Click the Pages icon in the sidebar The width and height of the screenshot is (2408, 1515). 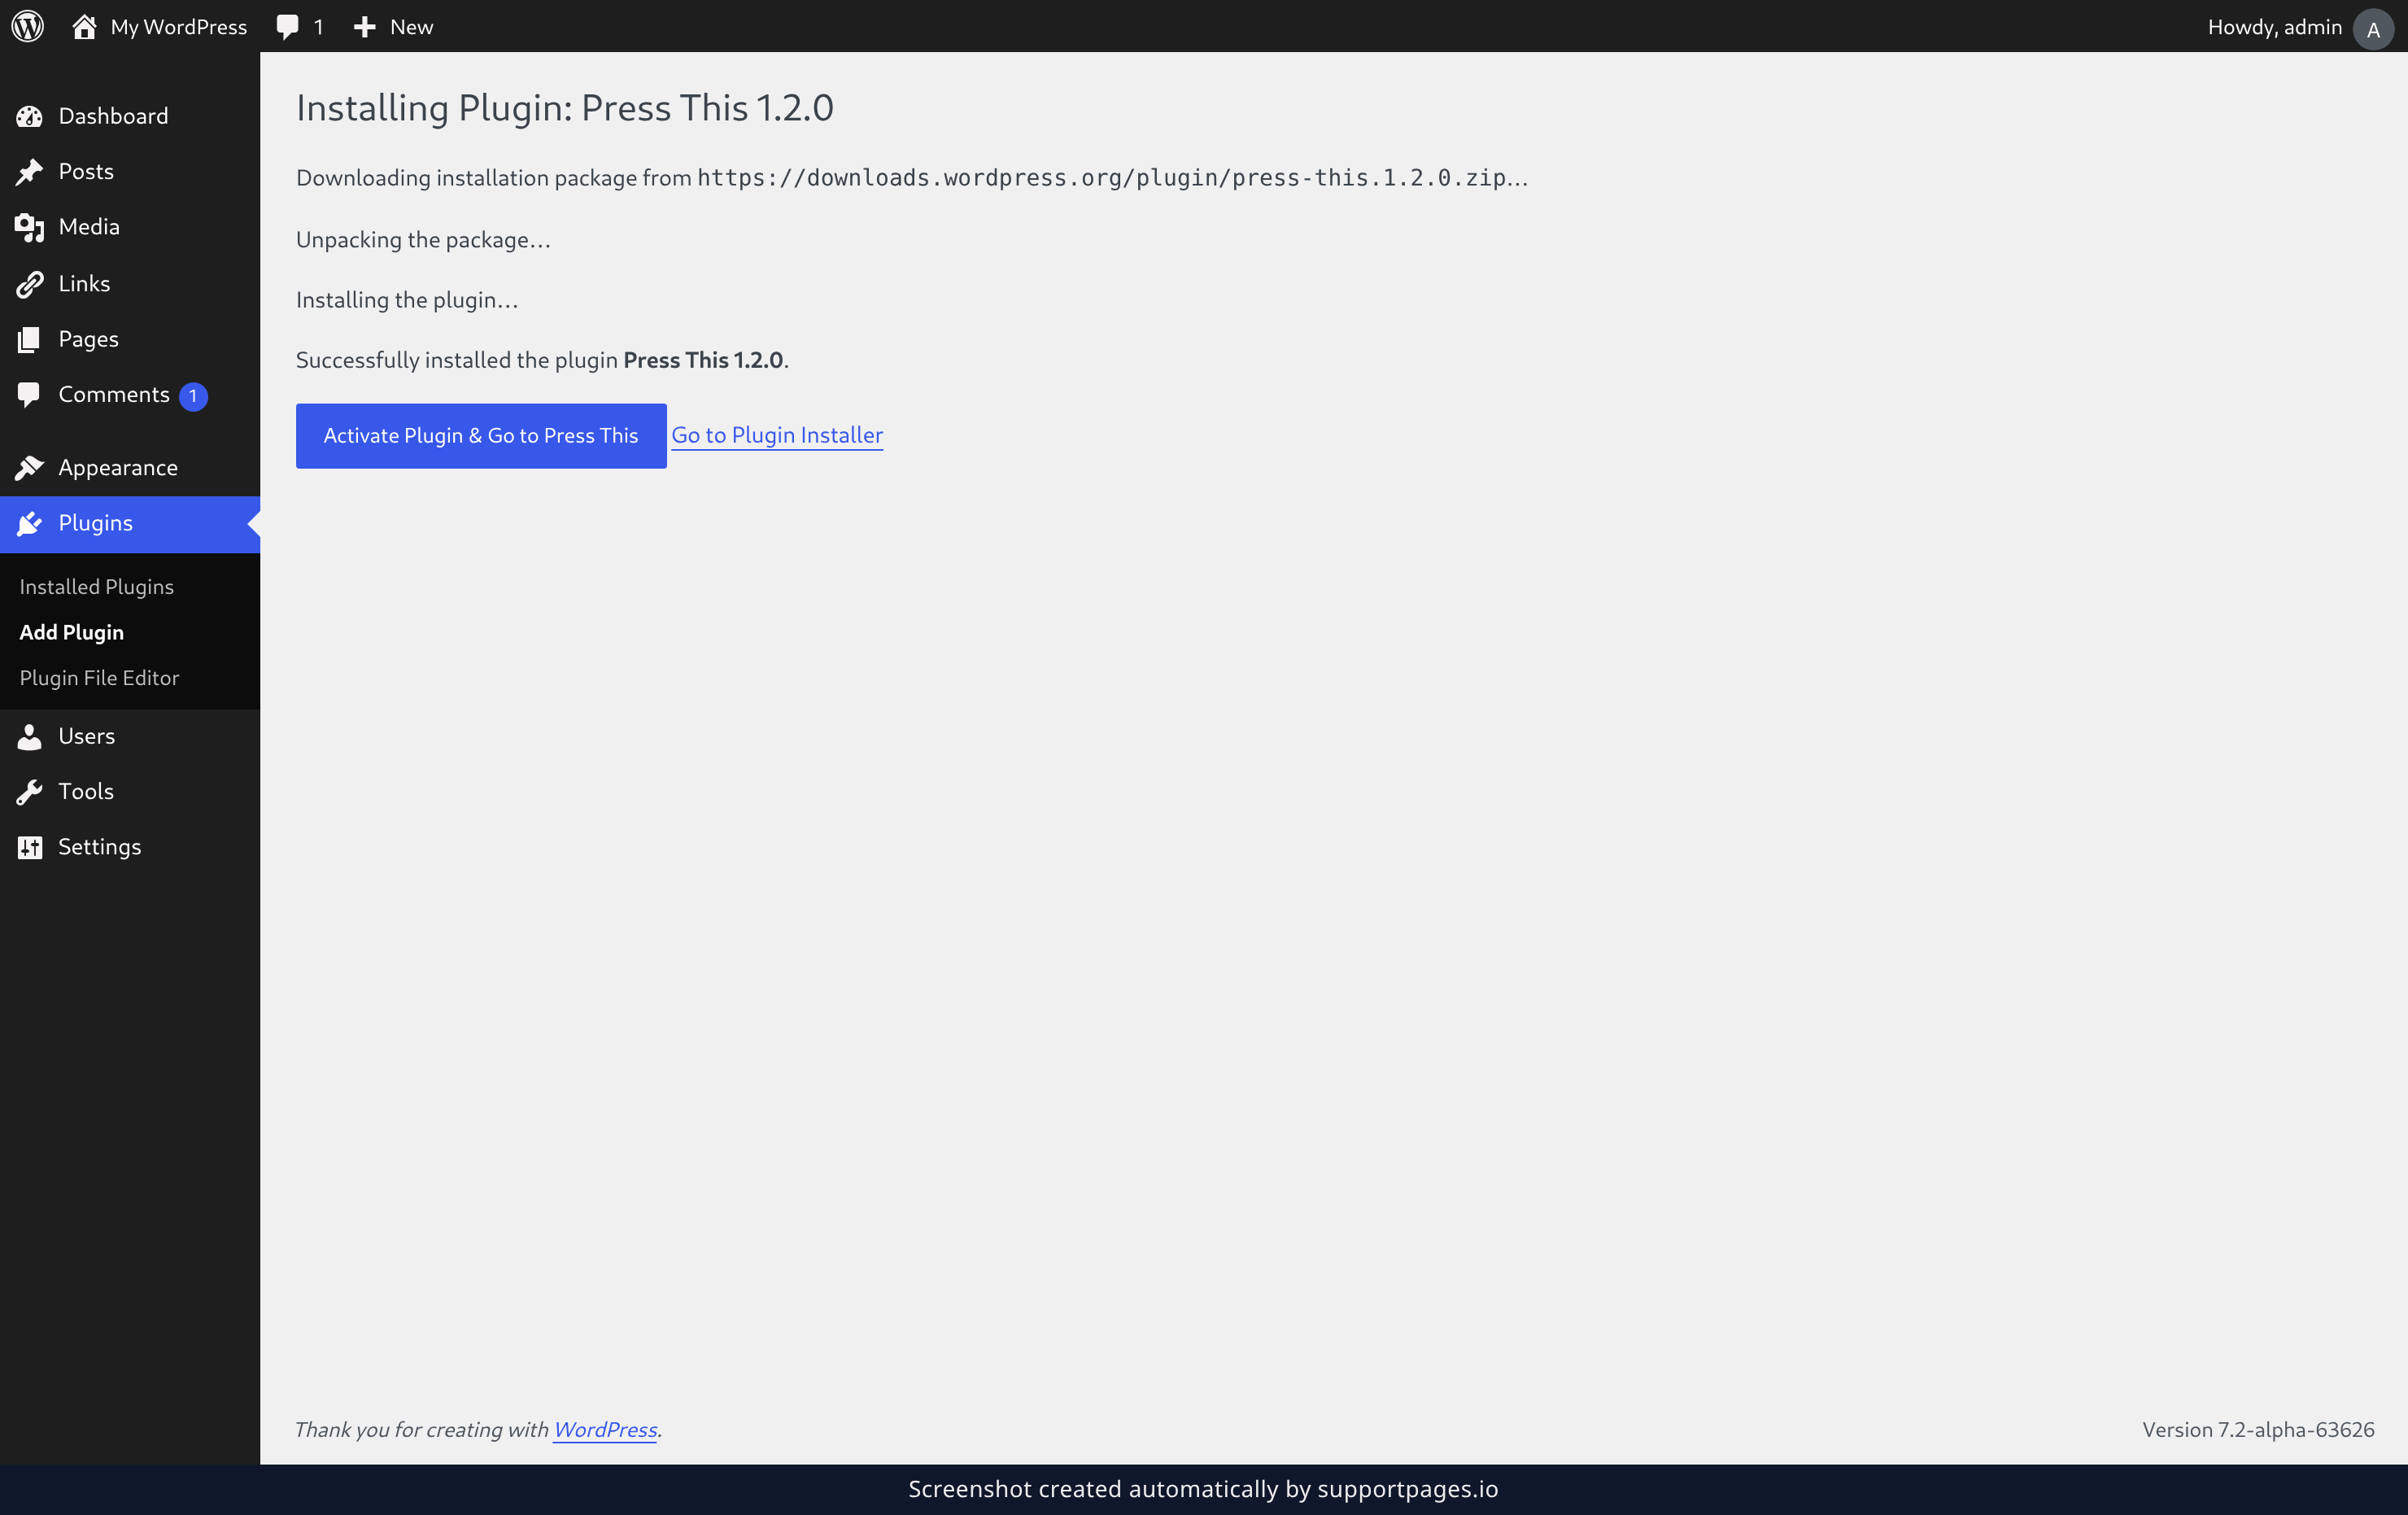point(29,339)
